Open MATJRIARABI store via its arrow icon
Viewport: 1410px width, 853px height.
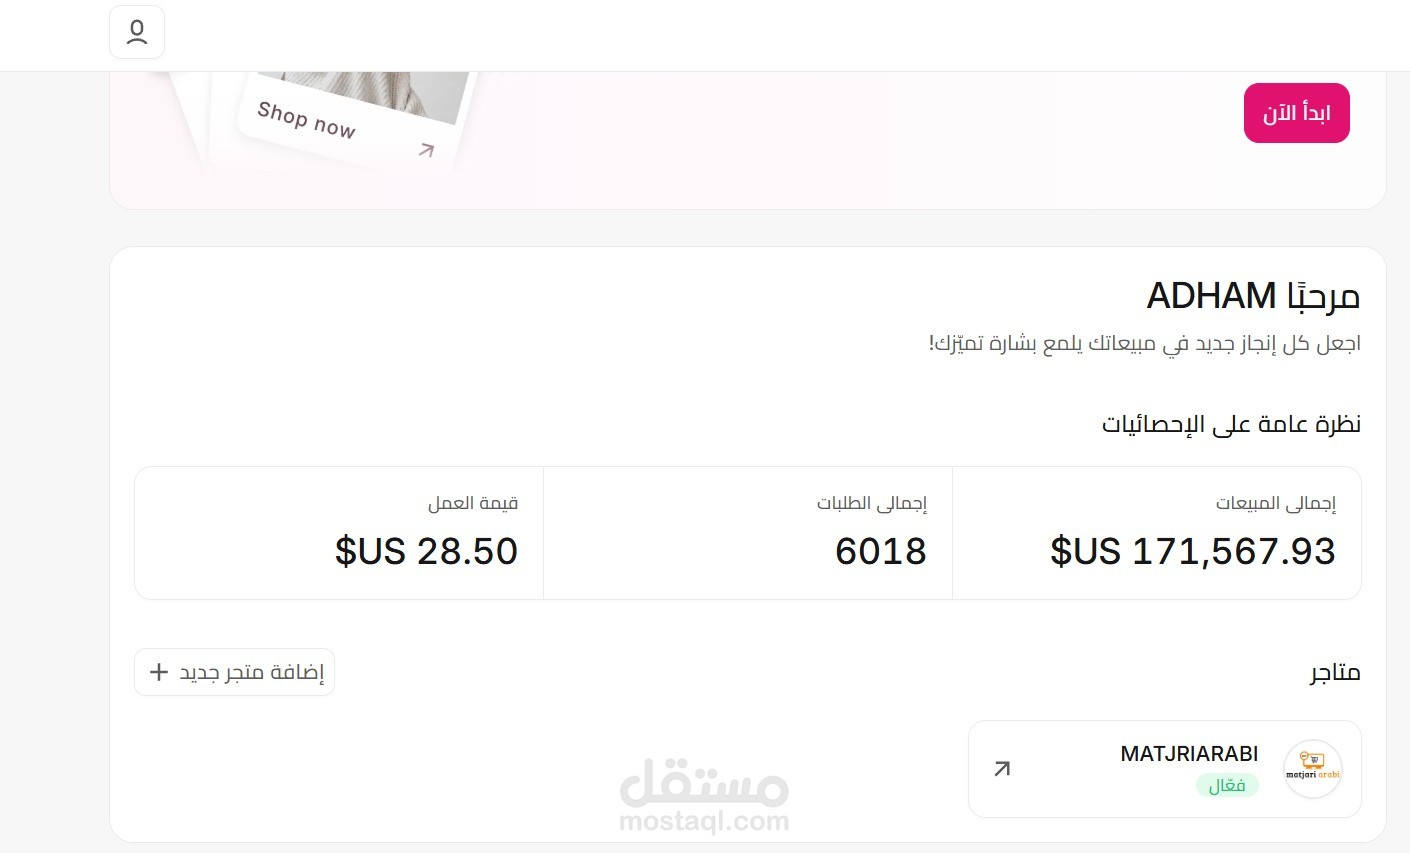[1002, 768]
